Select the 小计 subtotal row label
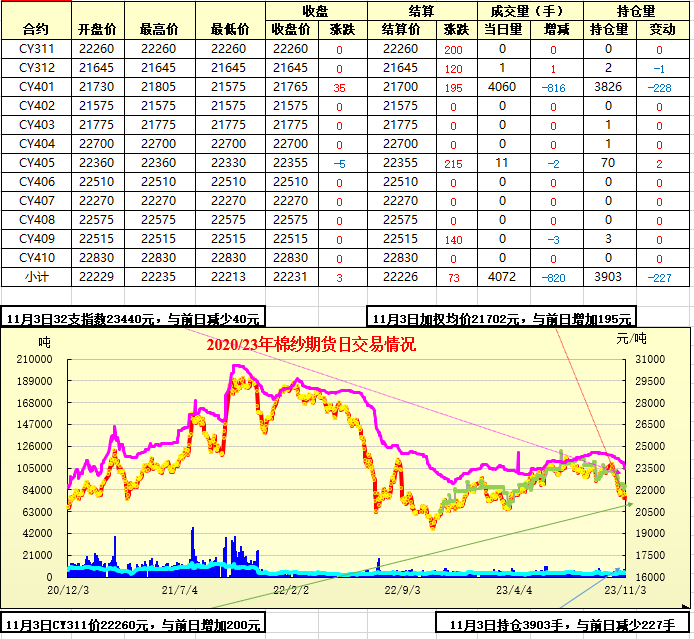The width and height of the screenshot is (694, 639). click(36, 277)
